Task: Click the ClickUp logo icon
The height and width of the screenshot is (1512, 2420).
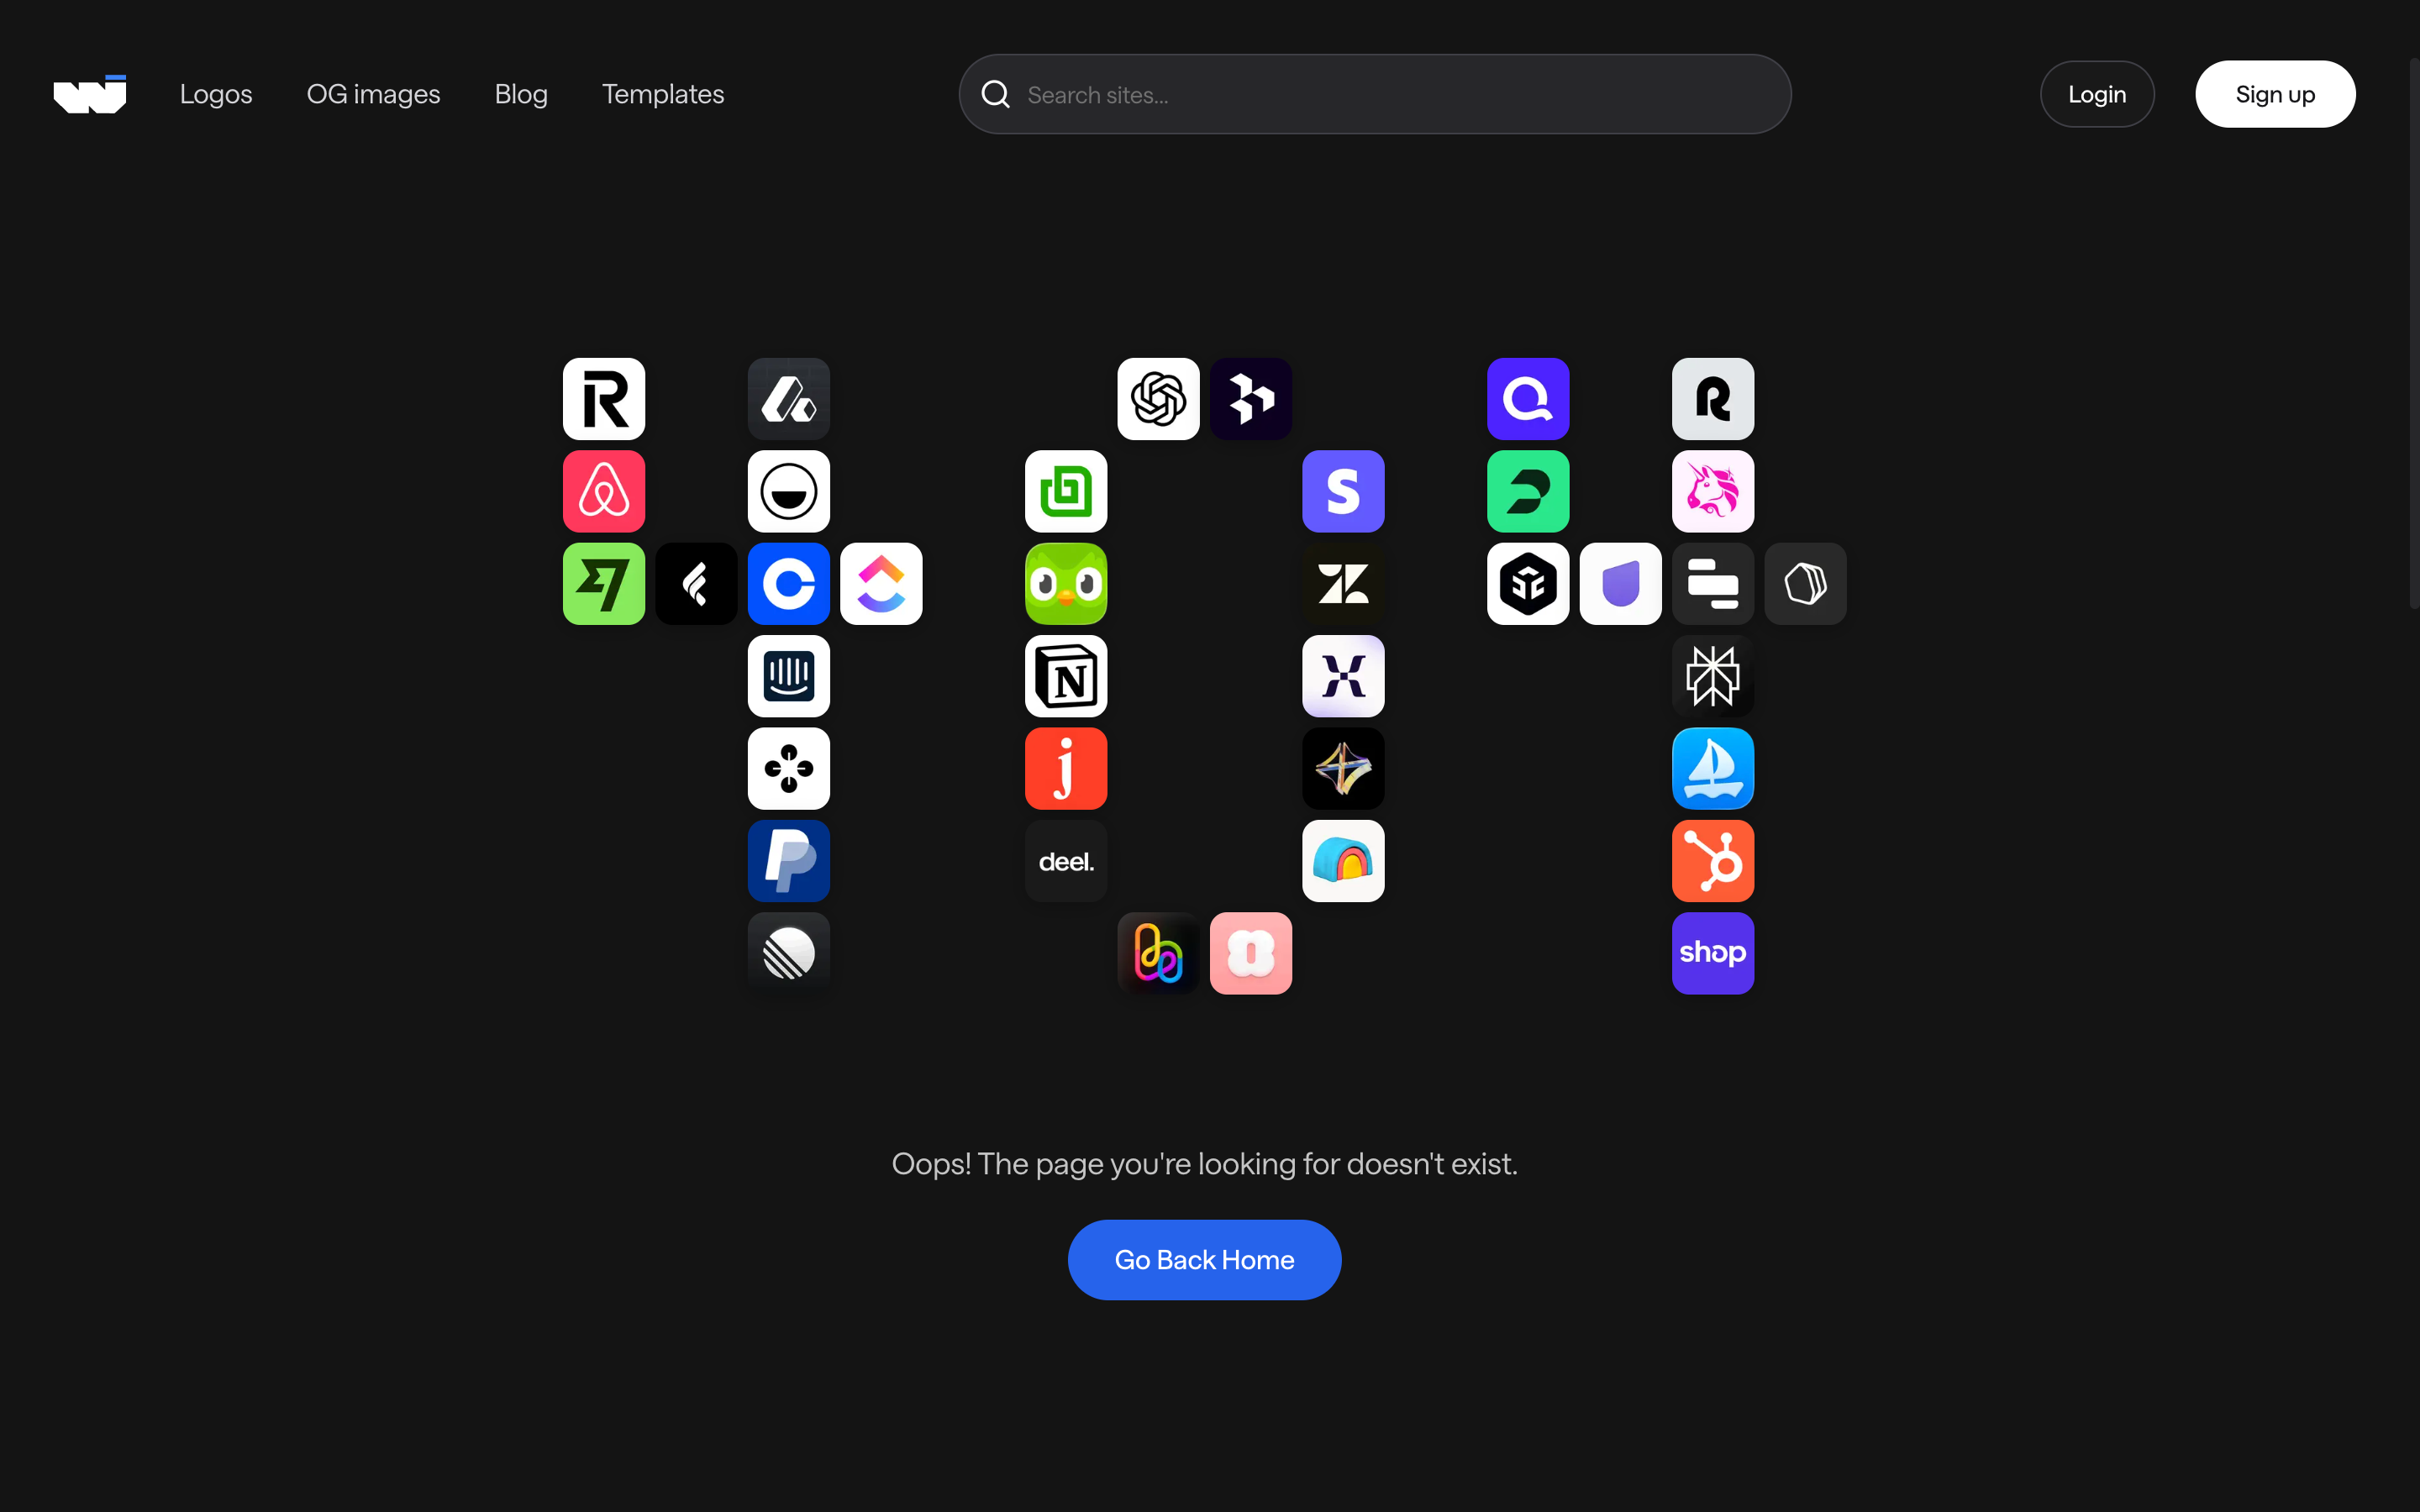Action: pyautogui.click(x=880, y=584)
